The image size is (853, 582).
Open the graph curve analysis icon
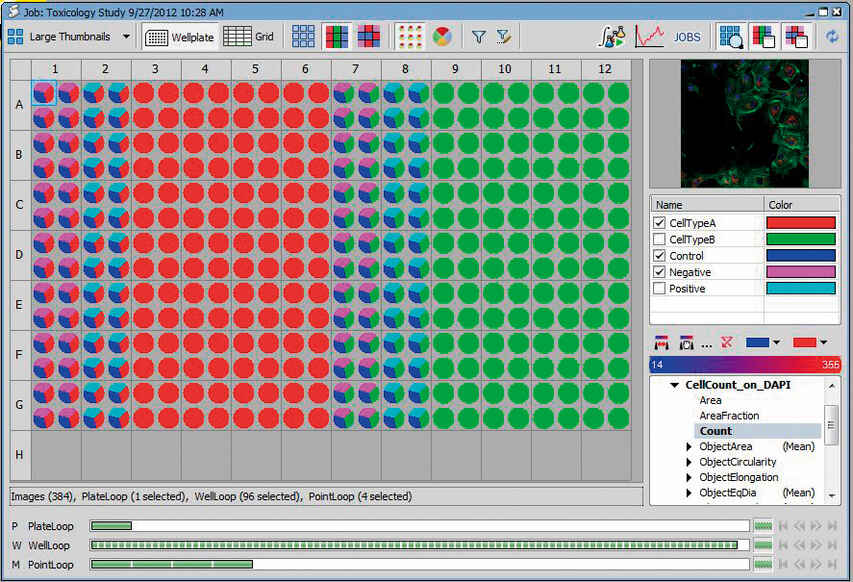click(649, 36)
